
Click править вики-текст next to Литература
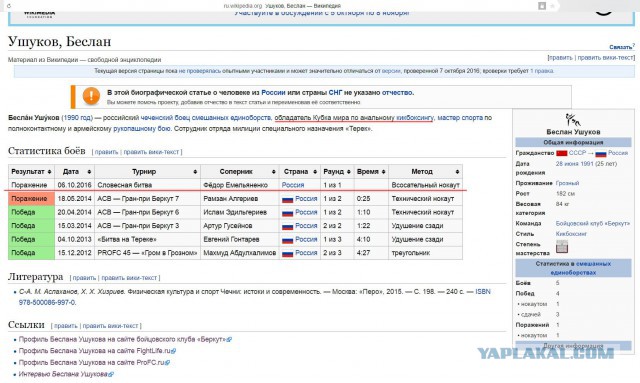click(129, 278)
